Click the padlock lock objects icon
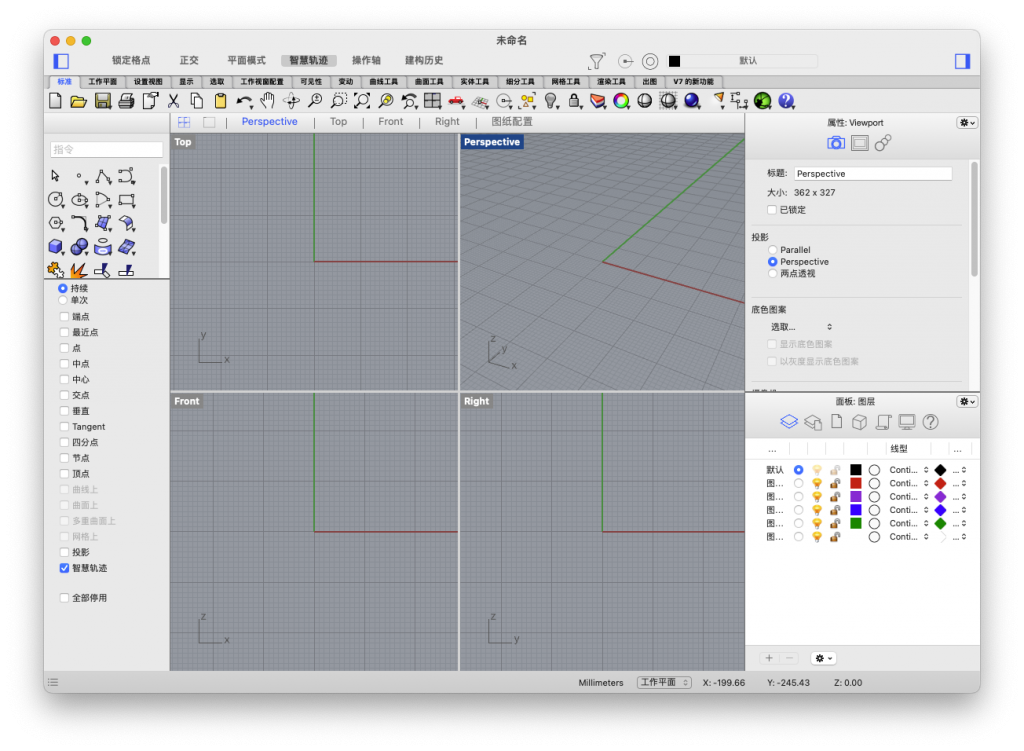 [x=575, y=101]
